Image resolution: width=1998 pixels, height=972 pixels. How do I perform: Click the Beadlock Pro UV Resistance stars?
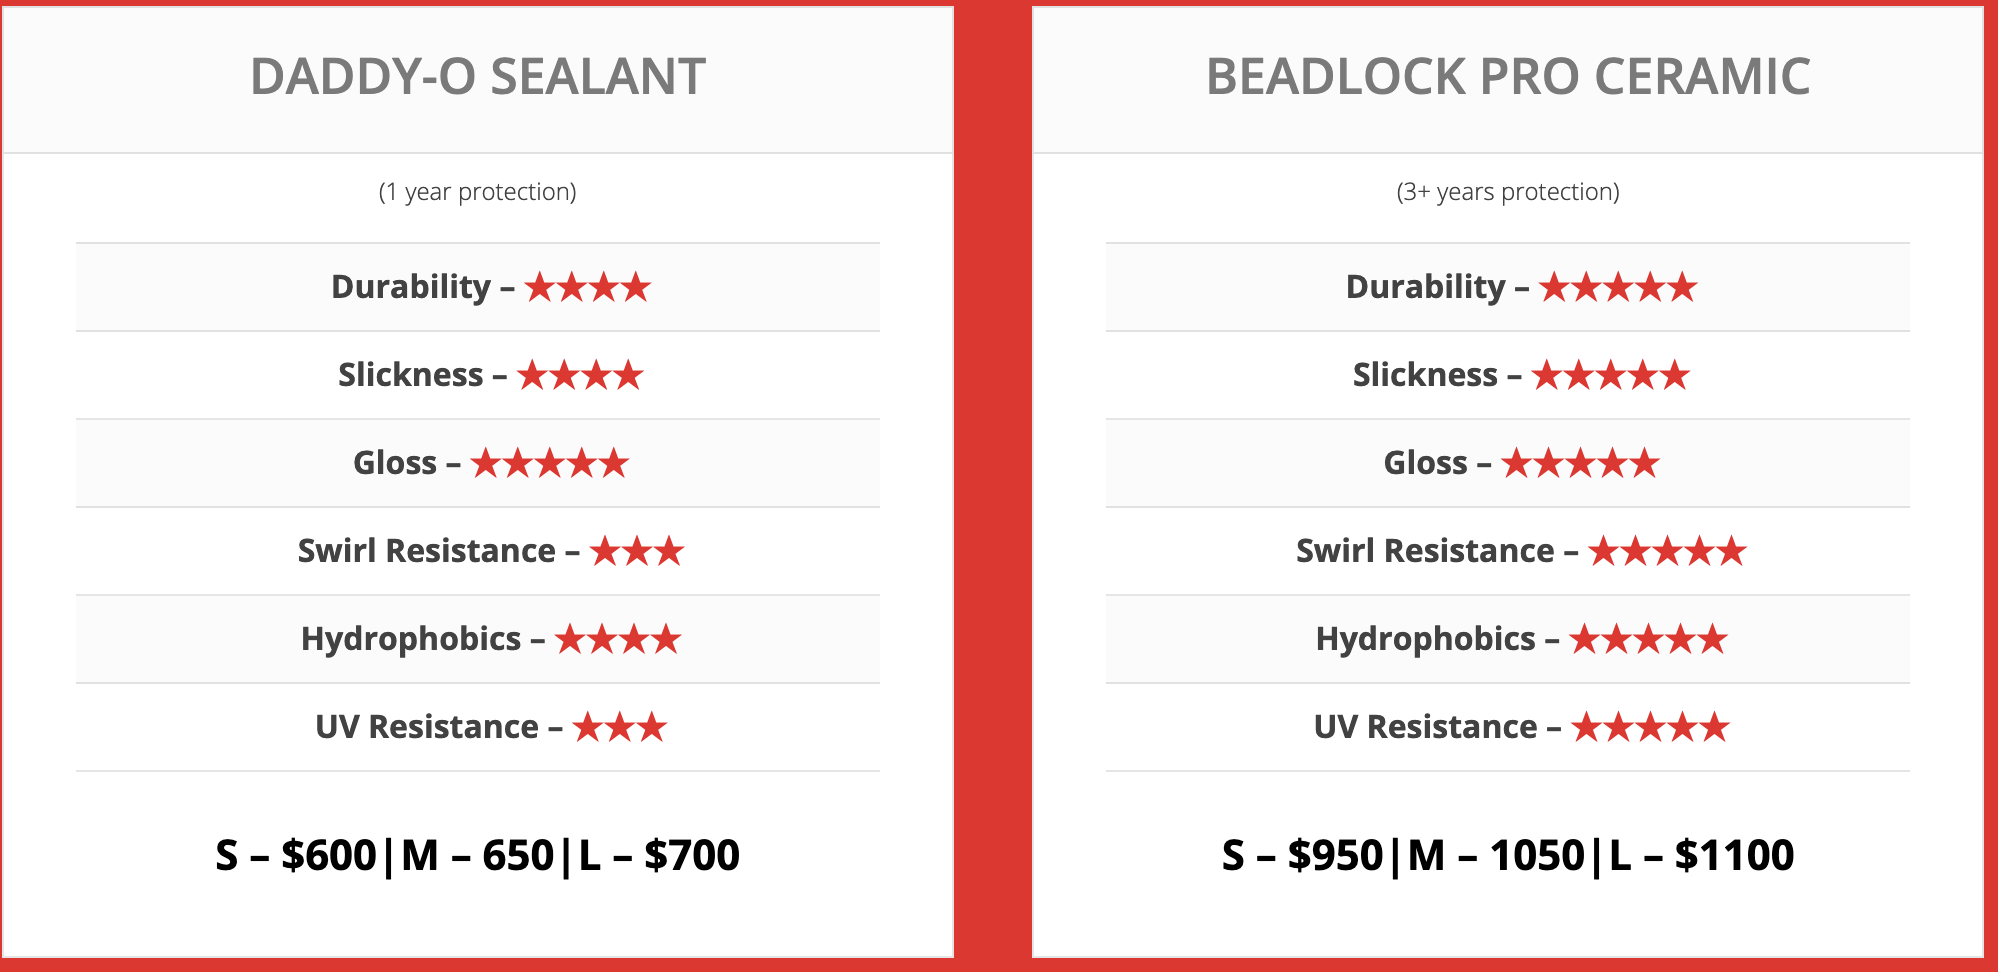(1650, 728)
